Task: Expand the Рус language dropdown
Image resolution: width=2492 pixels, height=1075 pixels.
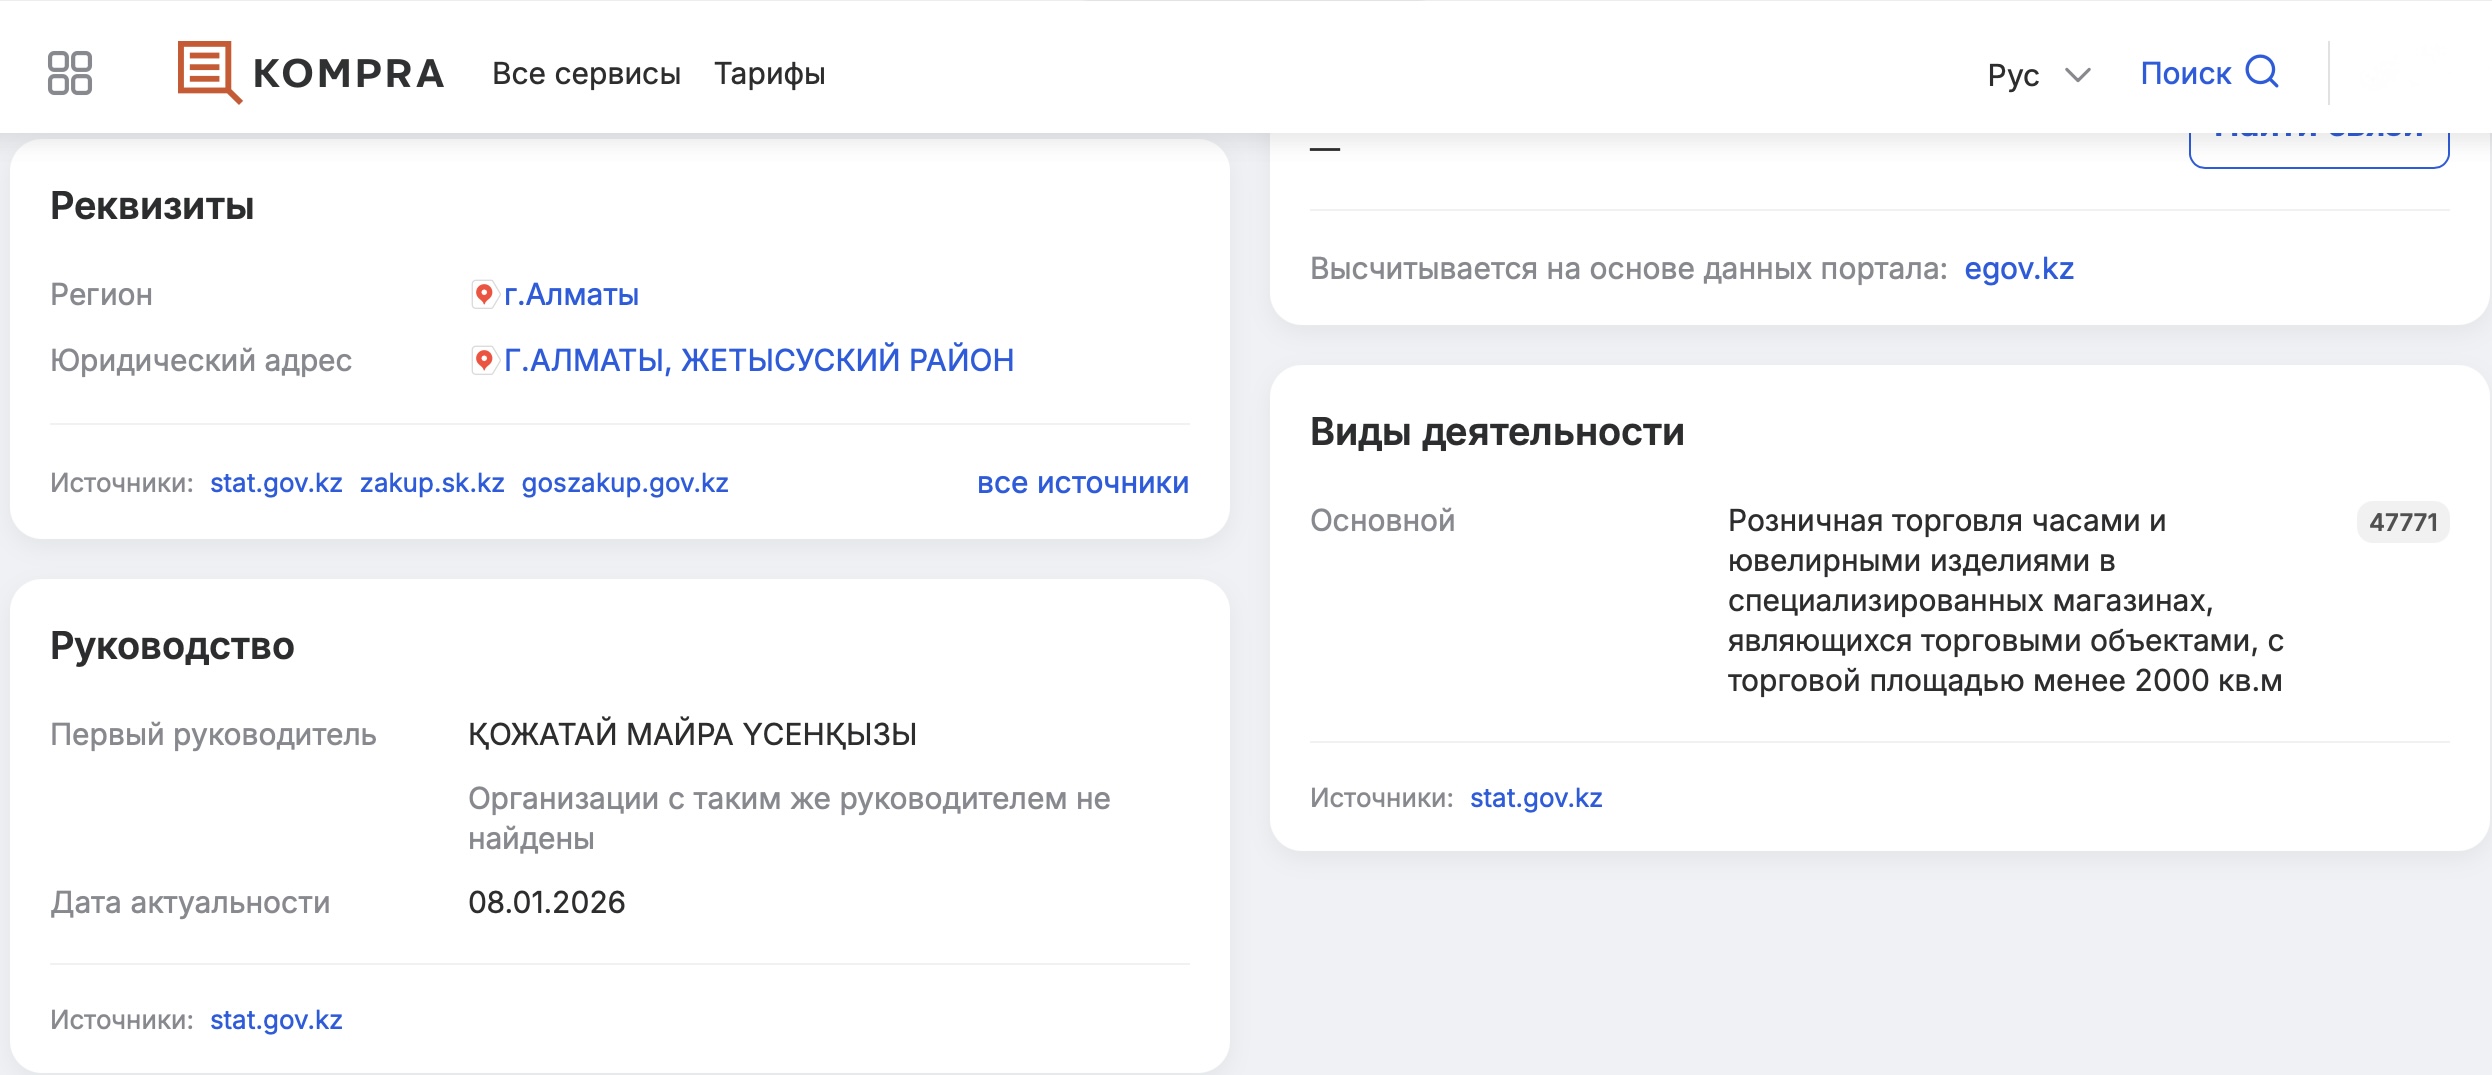Action: click(2038, 75)
